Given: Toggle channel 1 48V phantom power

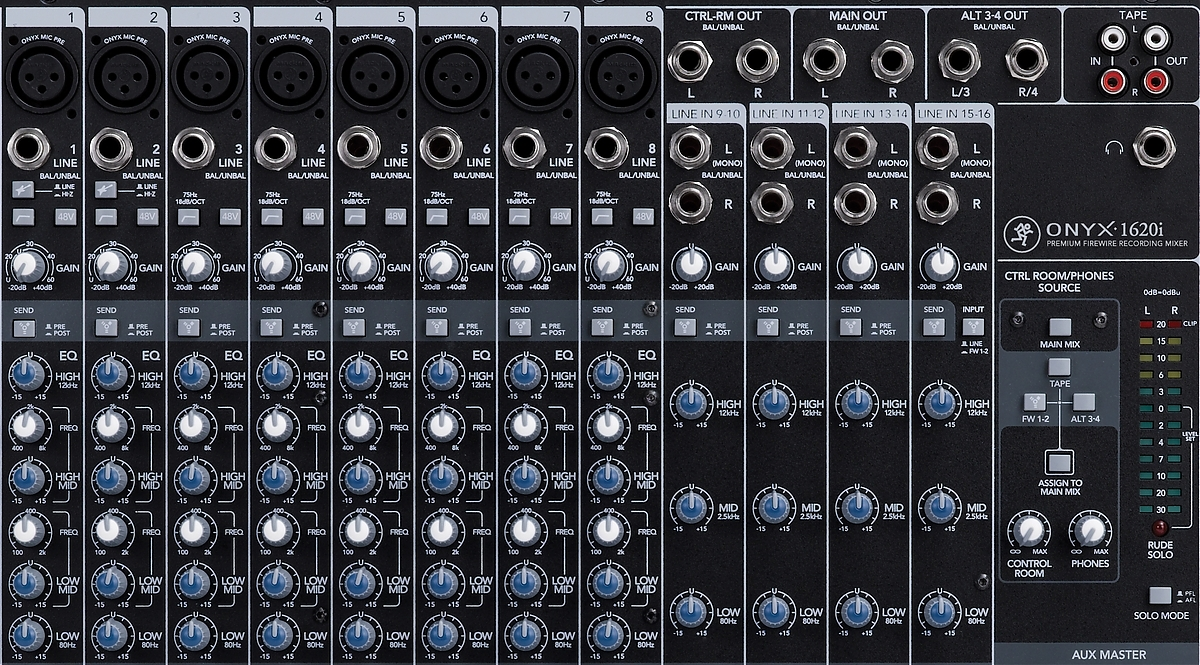Looking at the screenshot, I should point(65,216).
